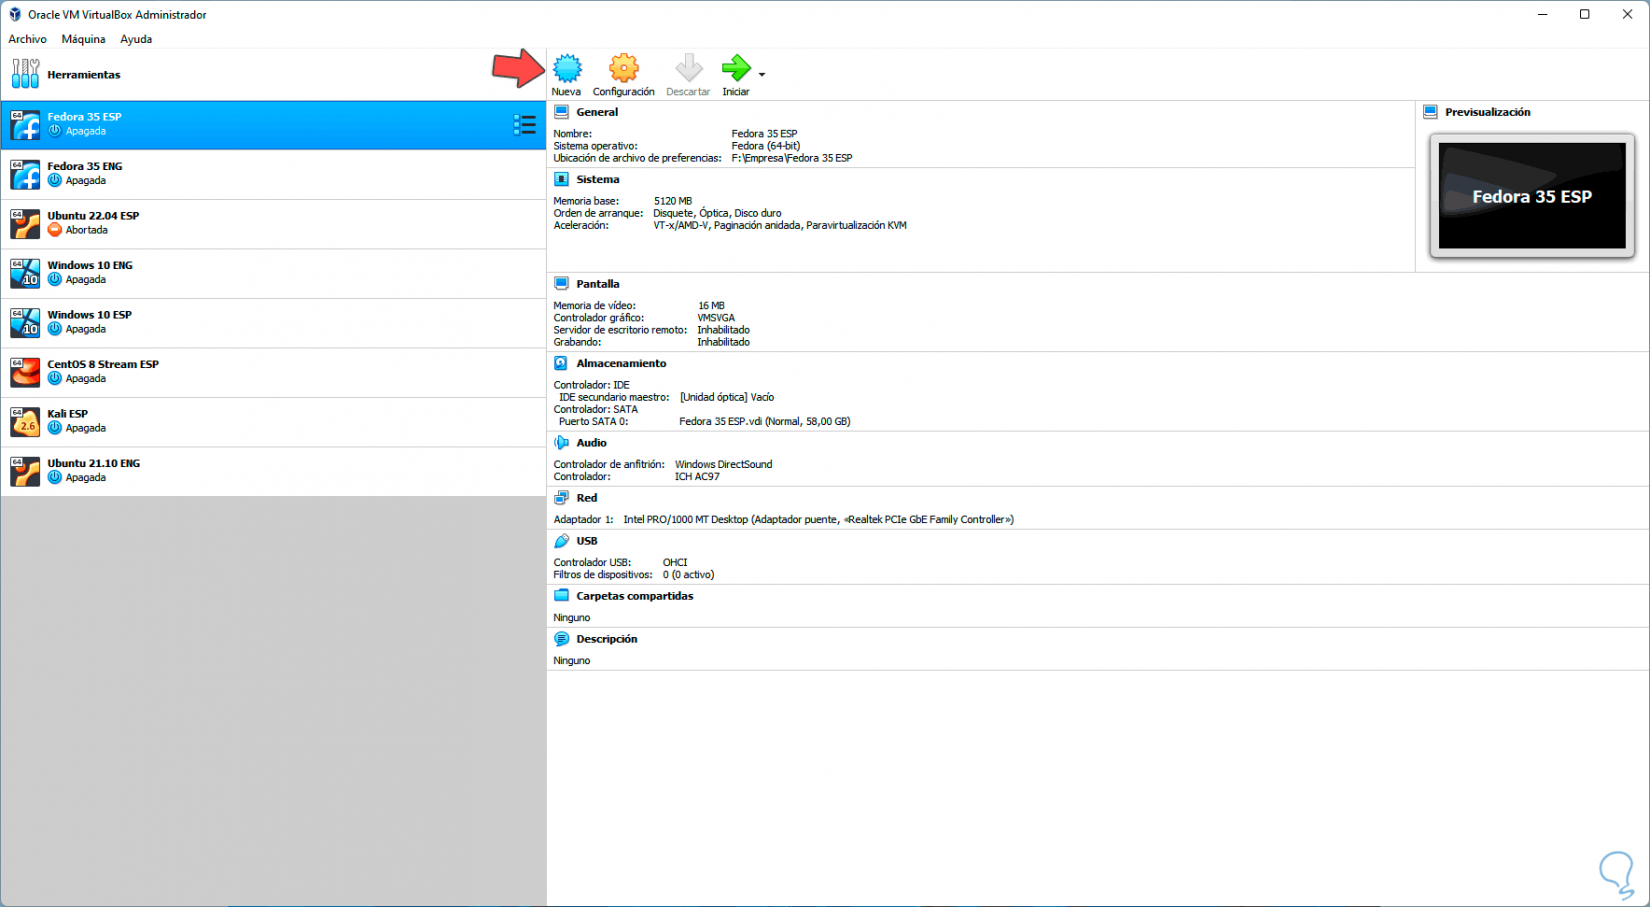
Task: Select the Kali ESP machine icon
Action: (x=25, y=421)
